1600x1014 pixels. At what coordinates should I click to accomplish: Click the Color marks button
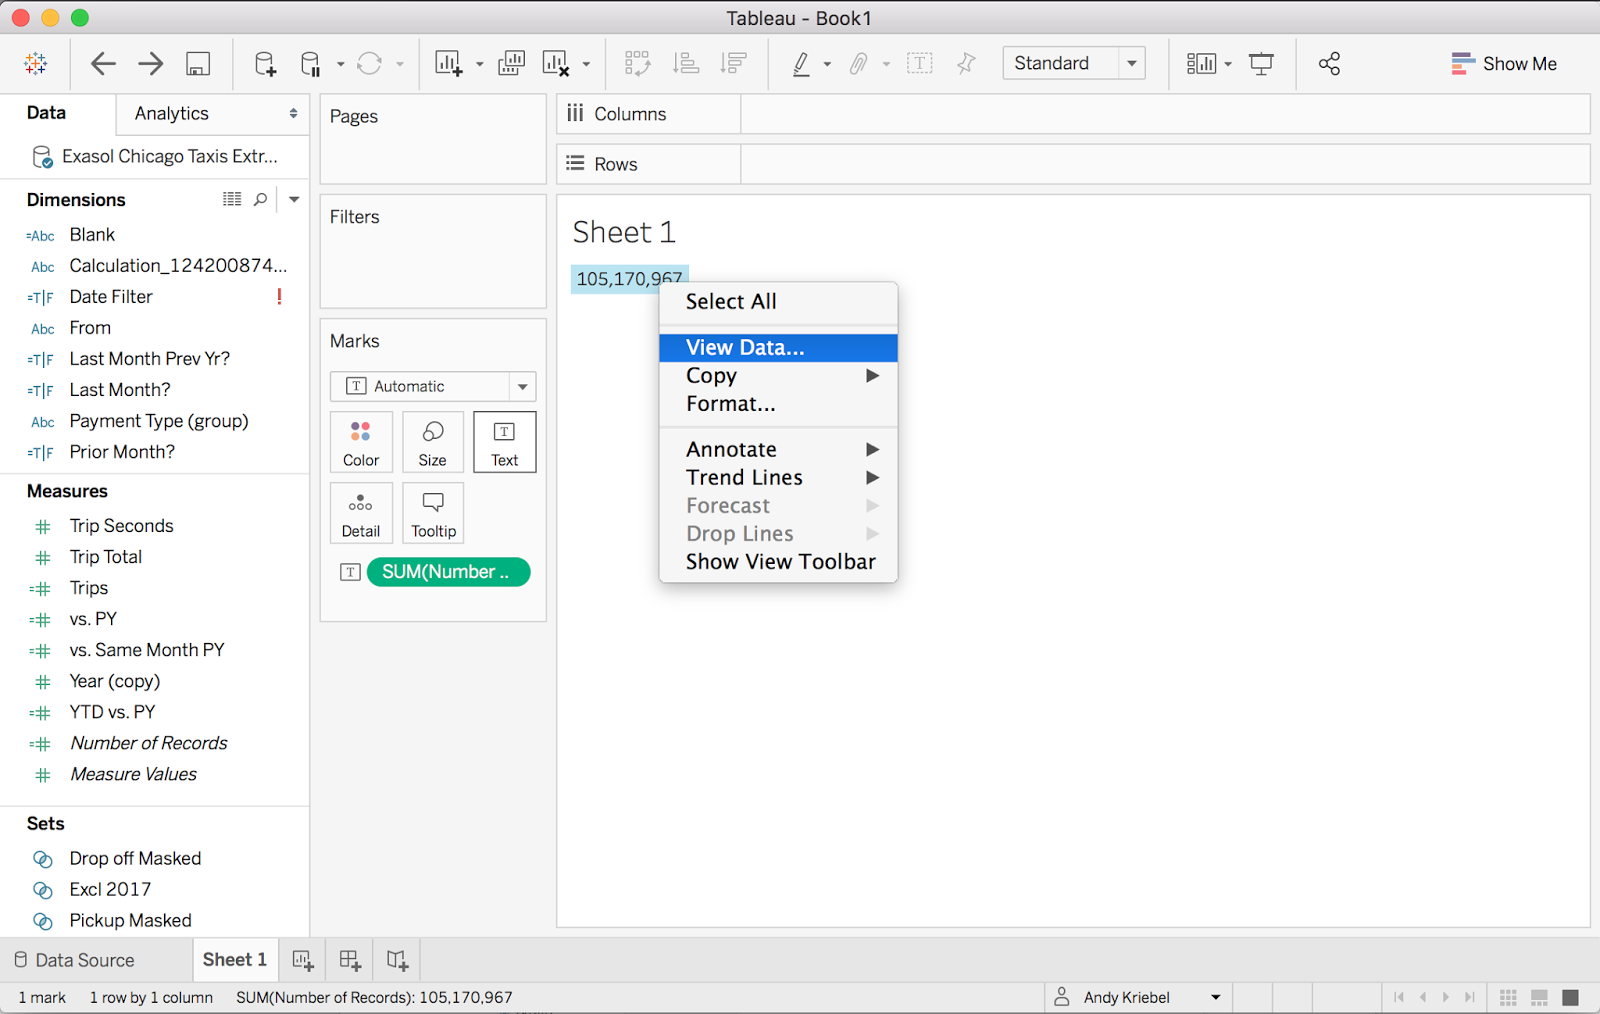click(x=361, y=442)
